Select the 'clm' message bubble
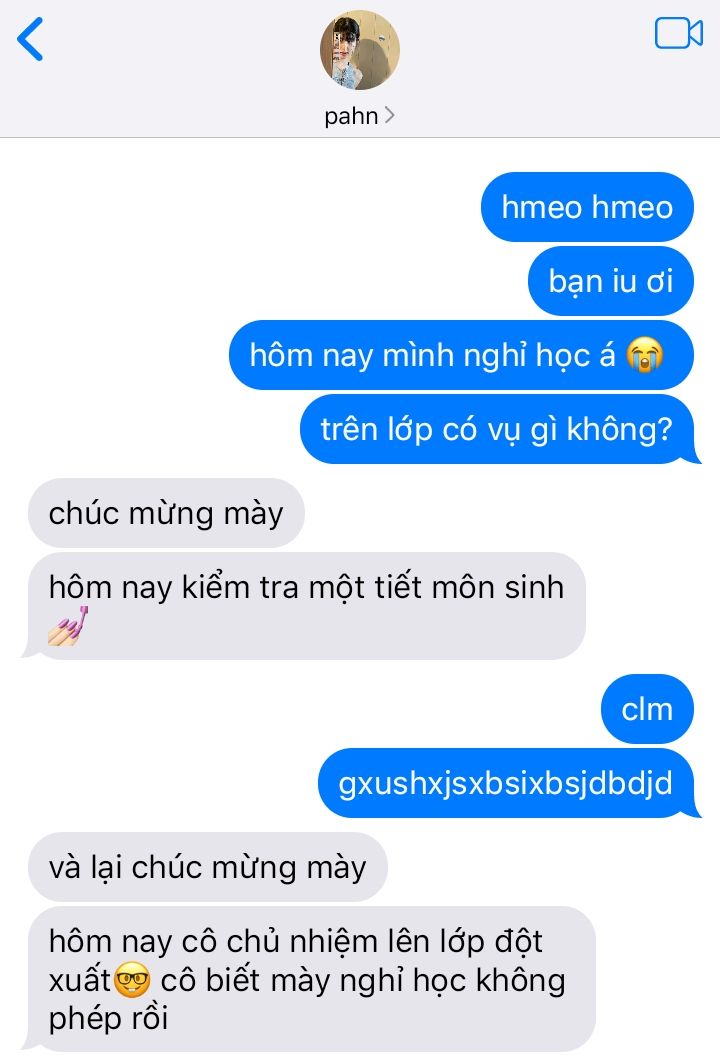720x1058 pixels. tap(647, 709)
